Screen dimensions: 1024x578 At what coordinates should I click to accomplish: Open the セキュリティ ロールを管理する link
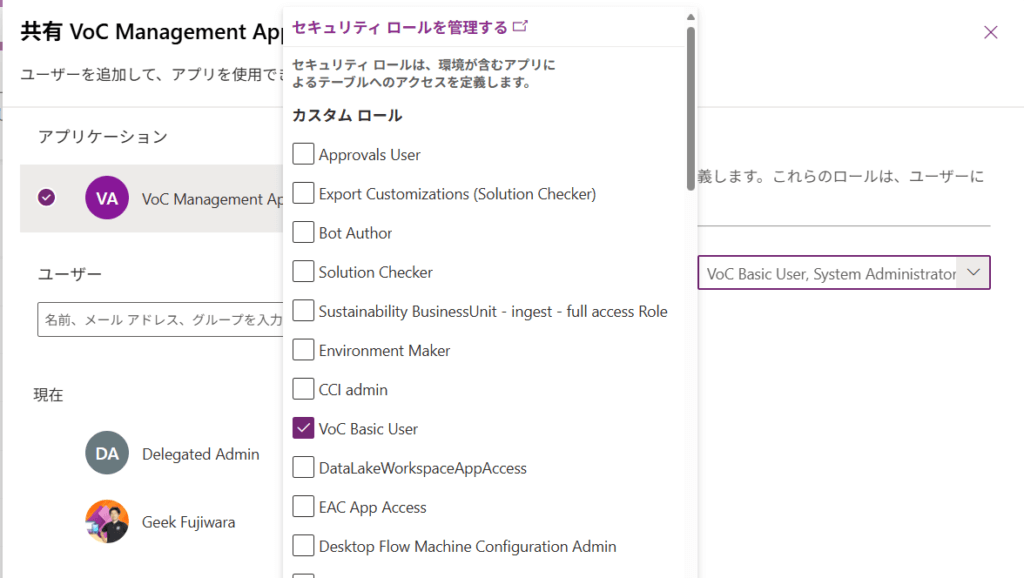pos(400,27)
